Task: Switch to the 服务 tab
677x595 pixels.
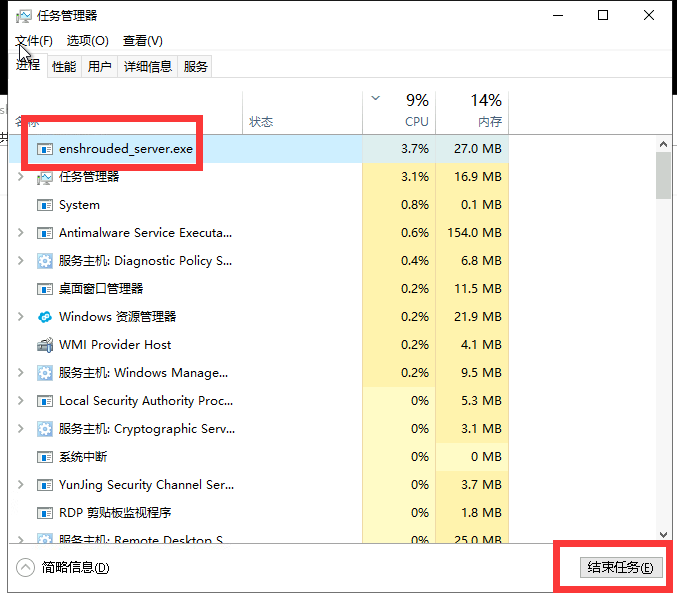Action: point(195,66)
